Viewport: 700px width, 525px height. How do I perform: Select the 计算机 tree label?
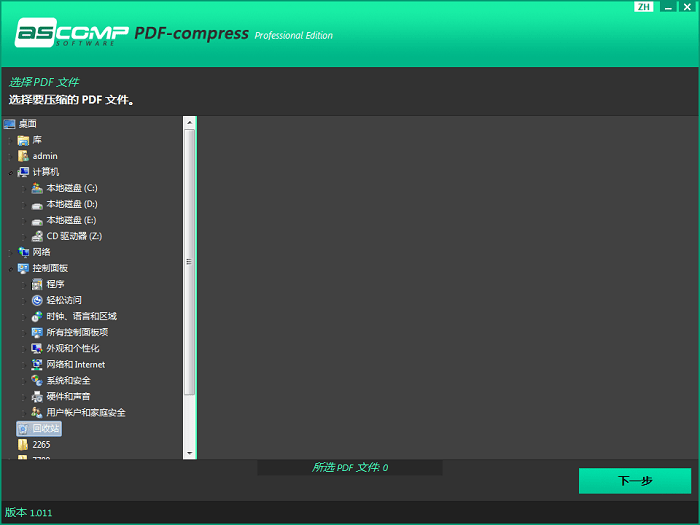46,172
